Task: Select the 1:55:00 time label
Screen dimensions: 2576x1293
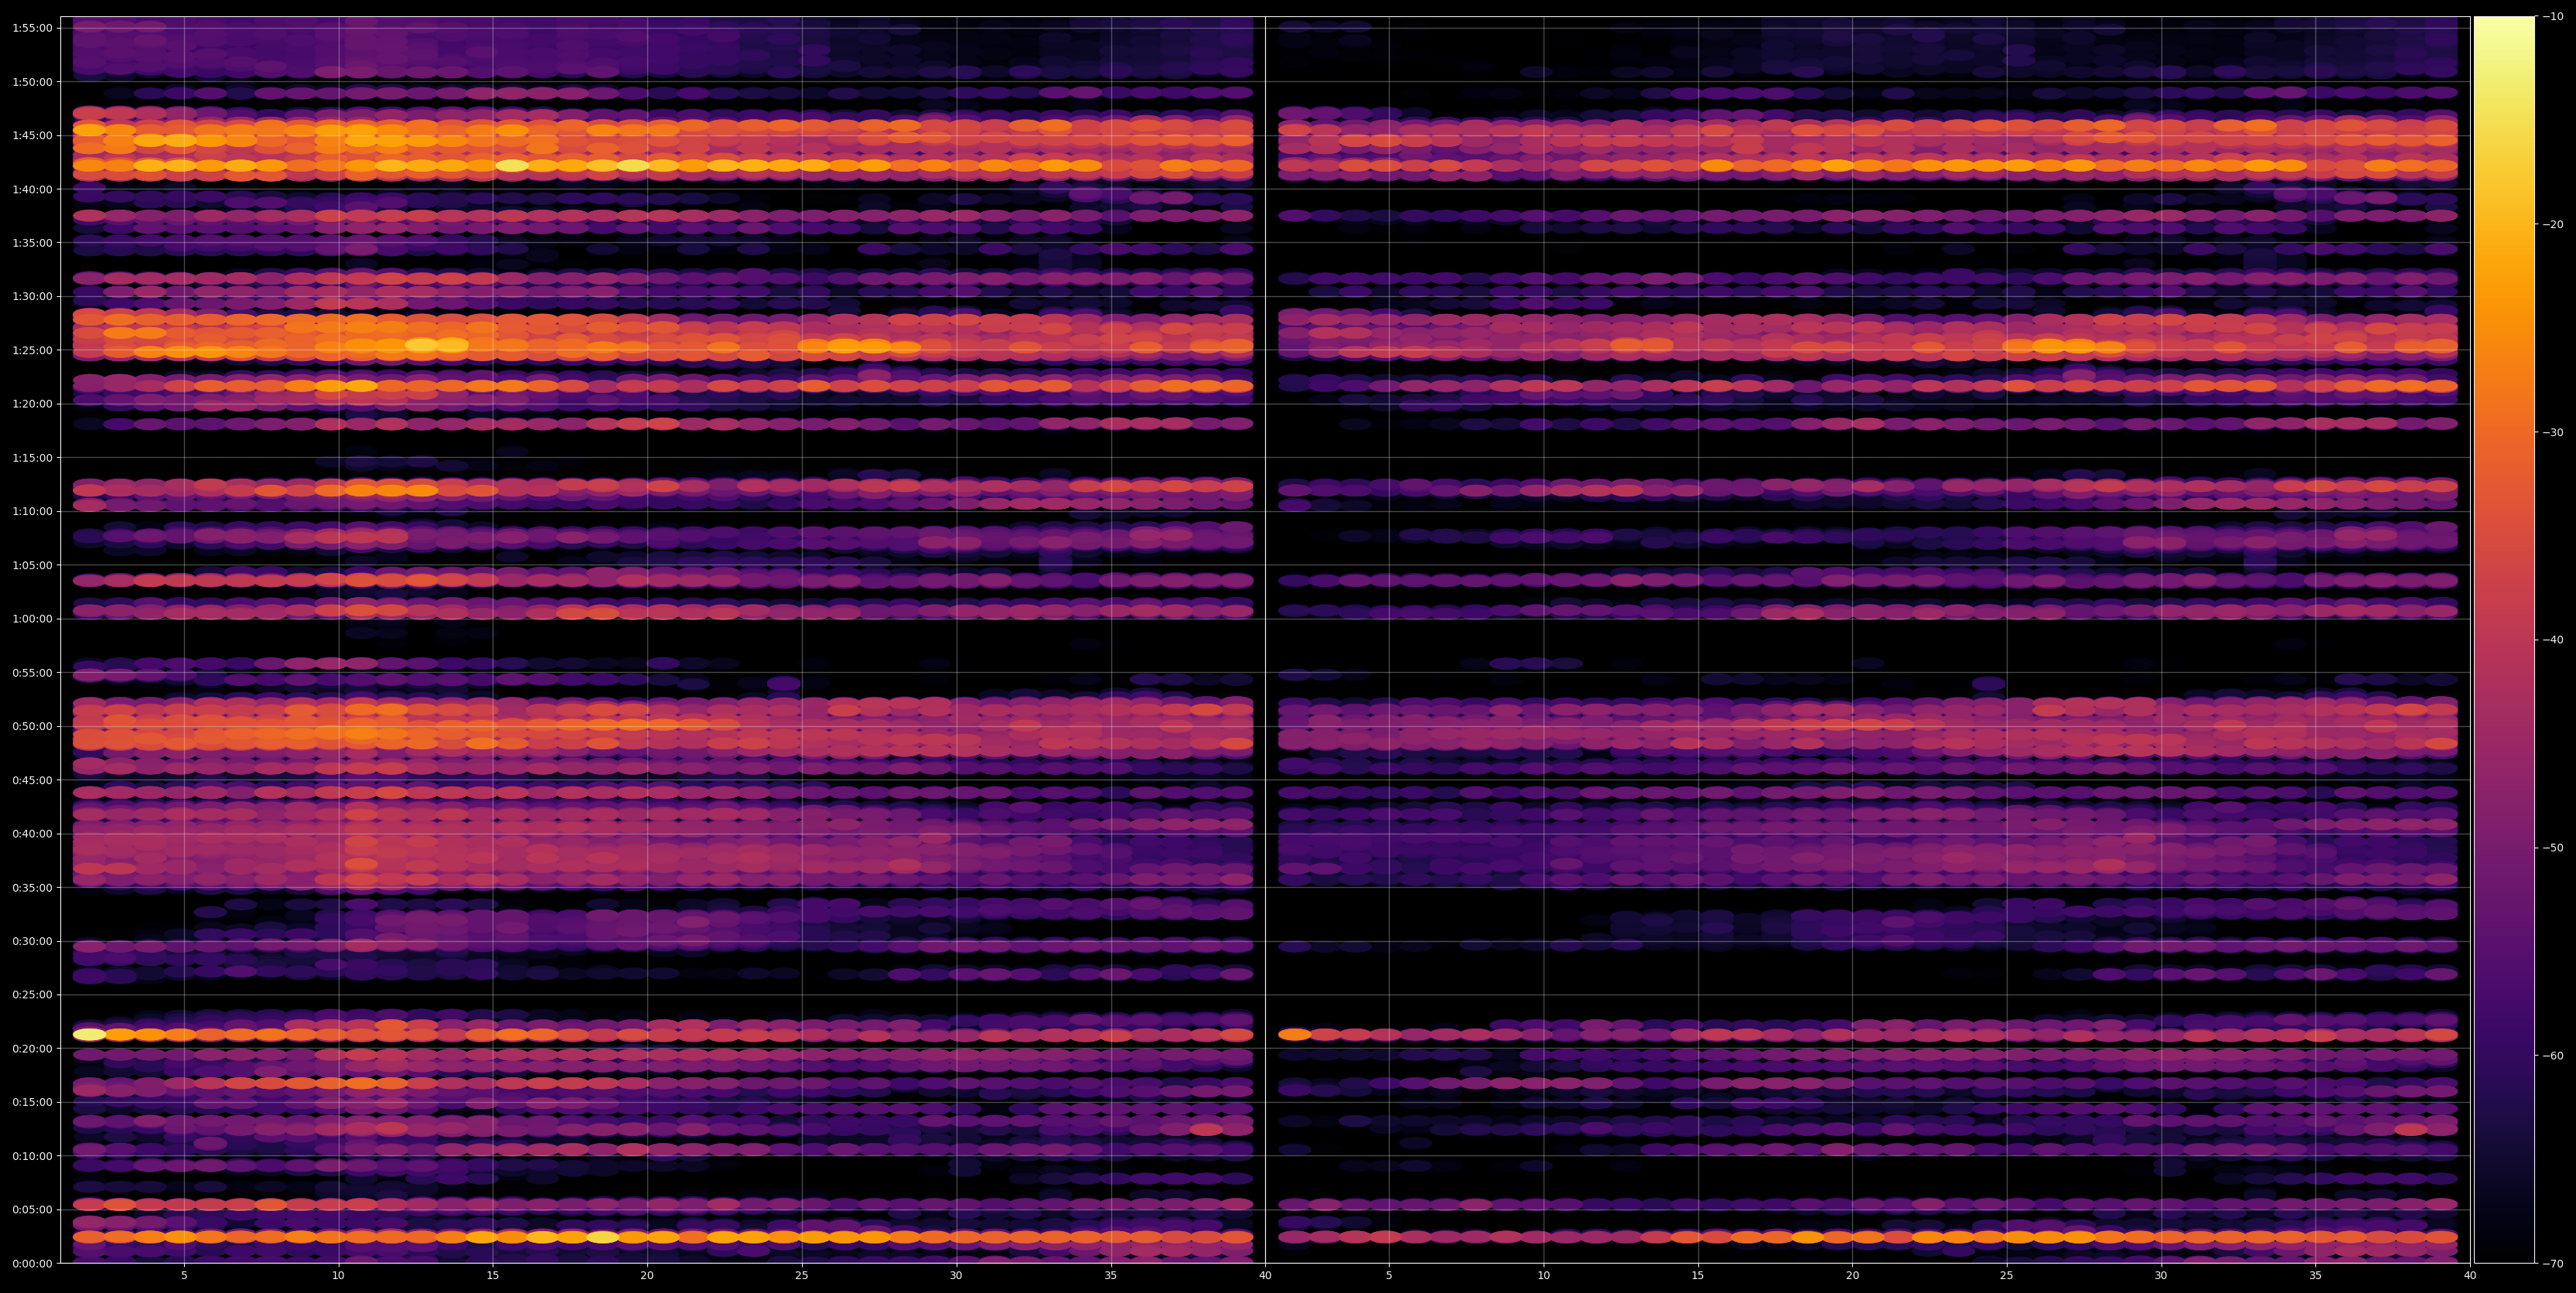Action: coord(32,28)
